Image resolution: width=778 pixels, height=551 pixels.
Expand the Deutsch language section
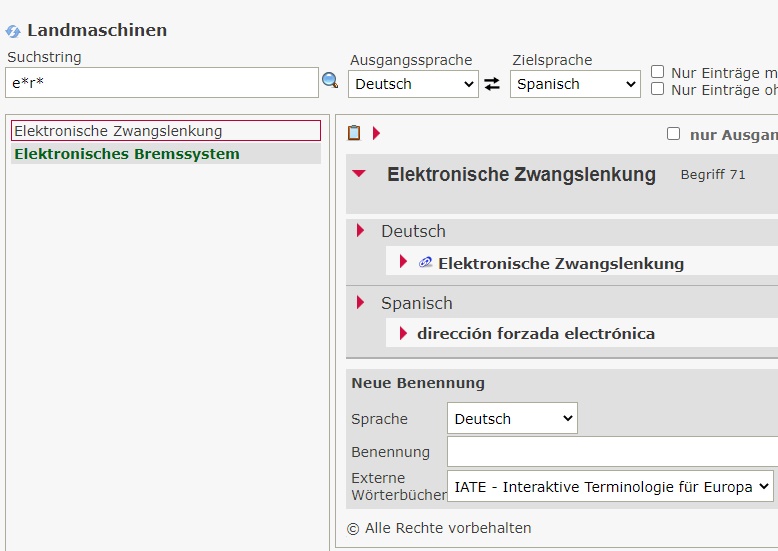pos(361,231)
